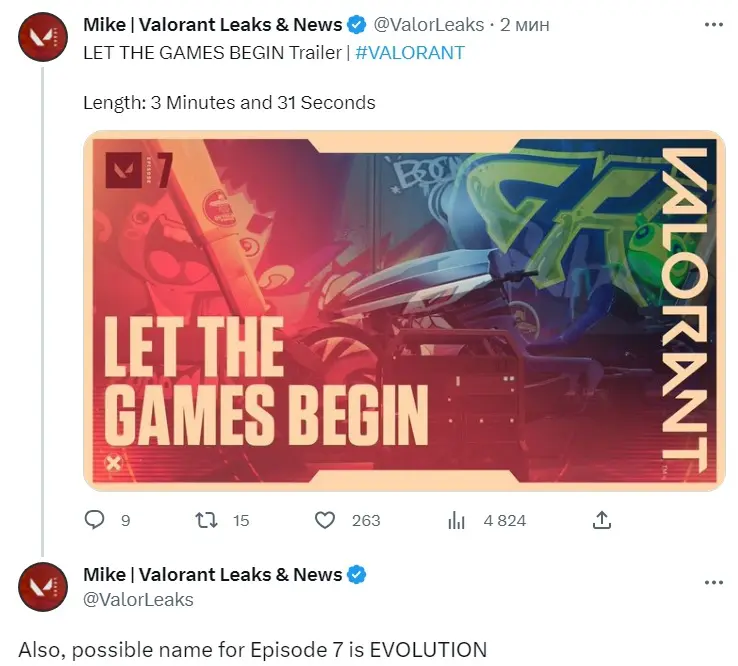Open the Let The Games Begin image
Image resolution: width=738 pixels, height=666 pixels.
(x=404, y=311)
